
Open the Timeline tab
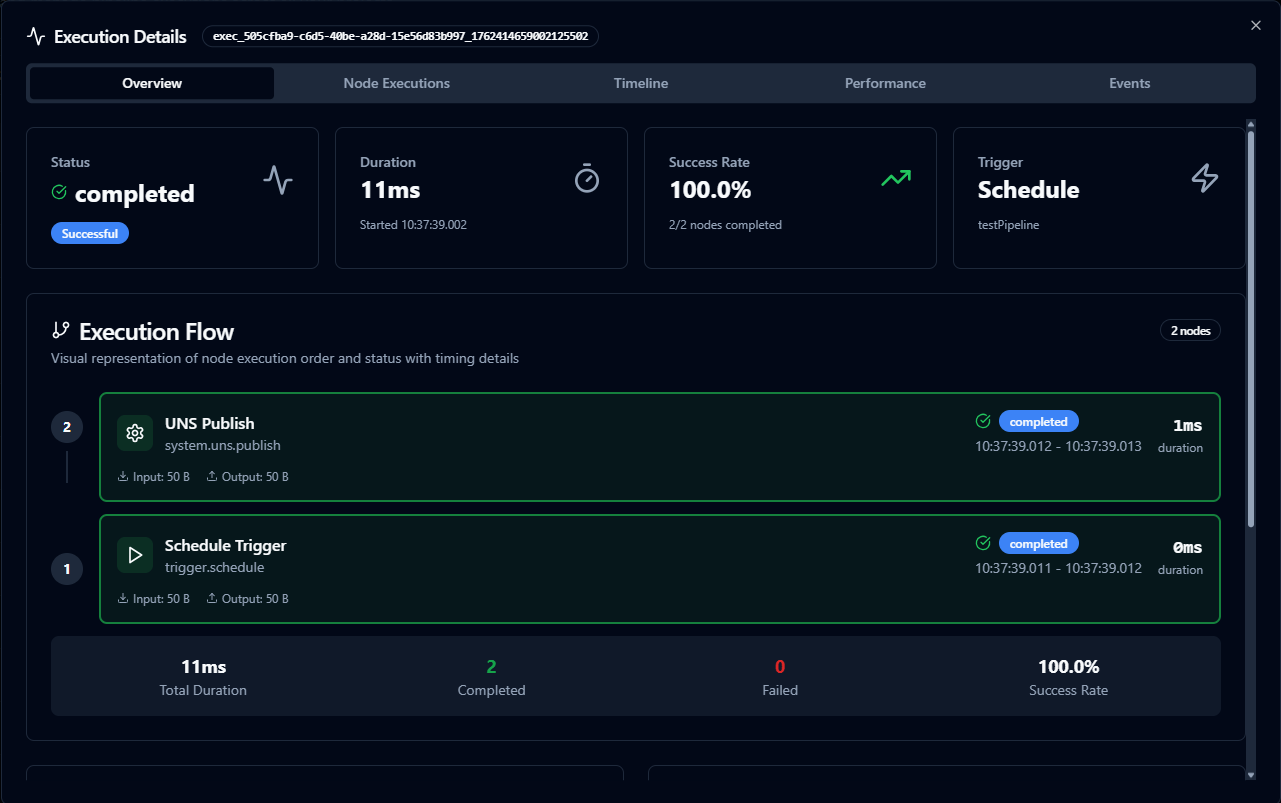641,83
